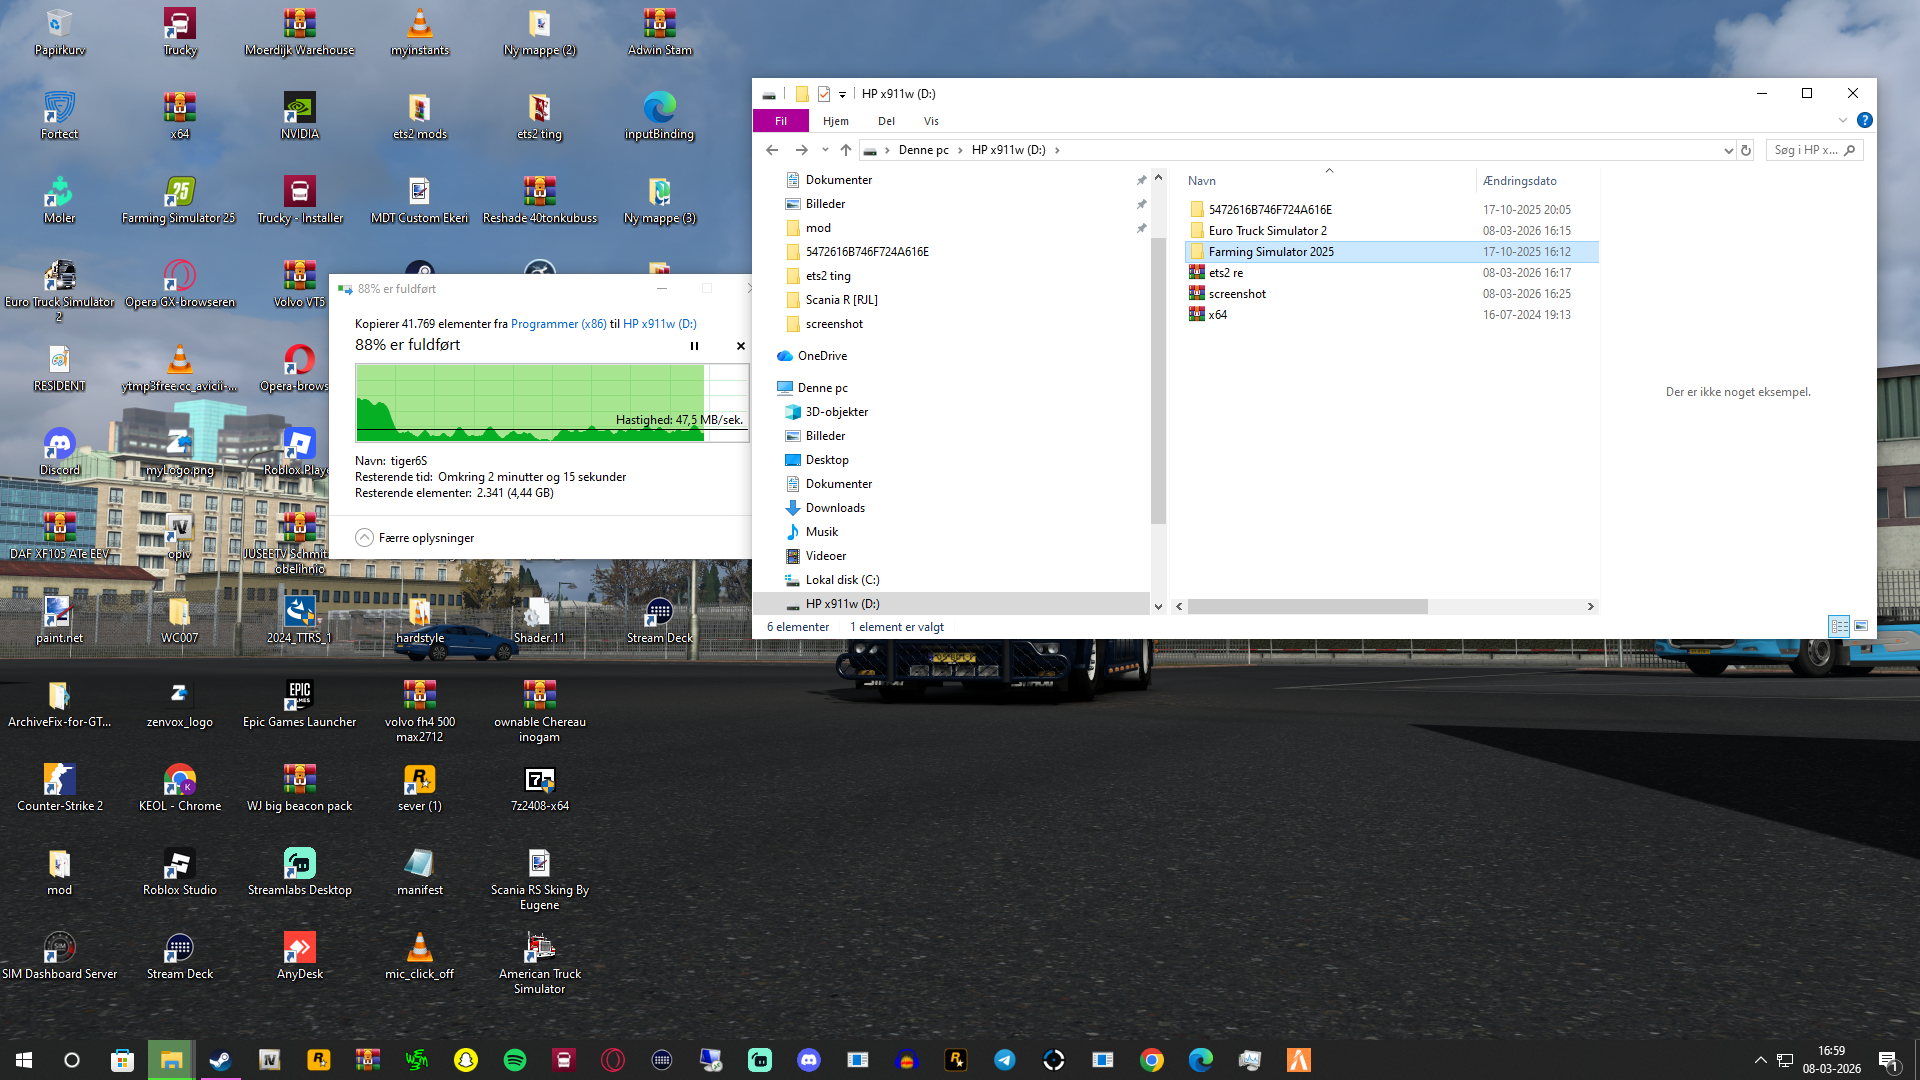Open the Hjem ribbon tab
Image resolution: width=1920 pixels, height=1080 pixels.
tap(835, 121)
